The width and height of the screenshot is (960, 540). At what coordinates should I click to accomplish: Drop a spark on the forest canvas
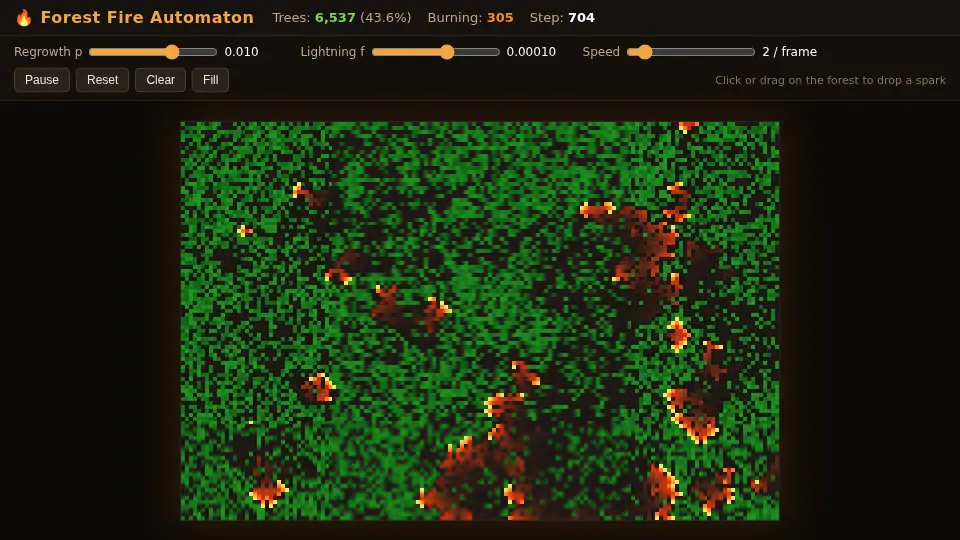pos(480,321)
